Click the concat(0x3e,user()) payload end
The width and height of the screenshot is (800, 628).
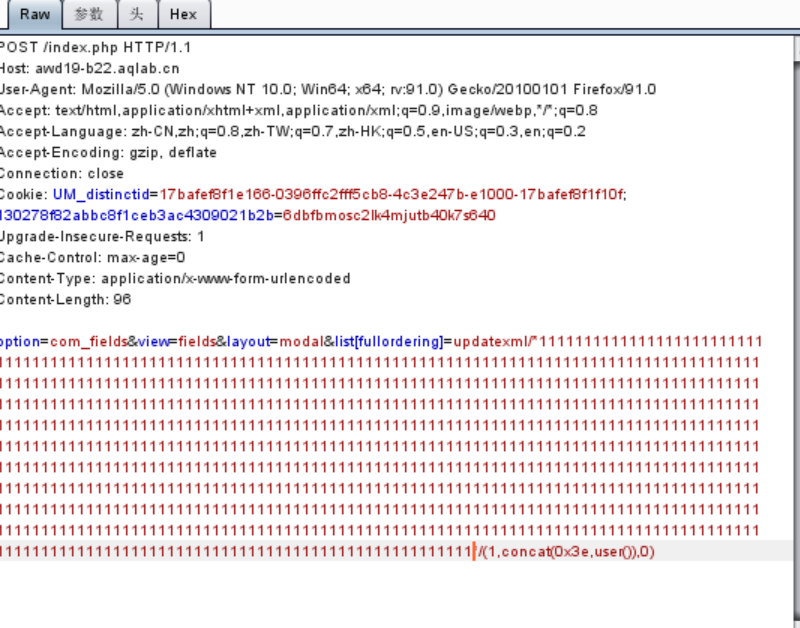tap(565, 551)
